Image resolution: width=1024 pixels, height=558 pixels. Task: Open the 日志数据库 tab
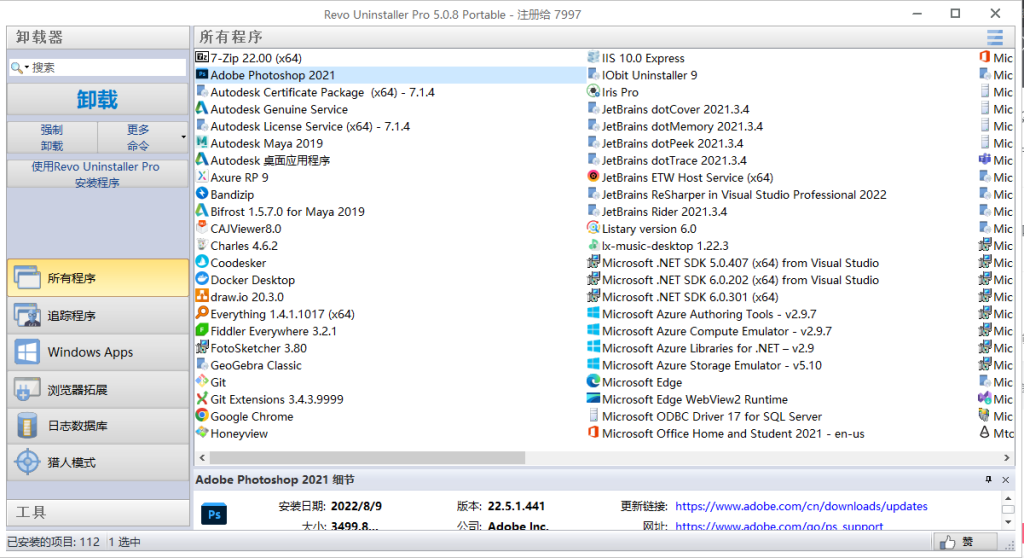pos(98,426)
